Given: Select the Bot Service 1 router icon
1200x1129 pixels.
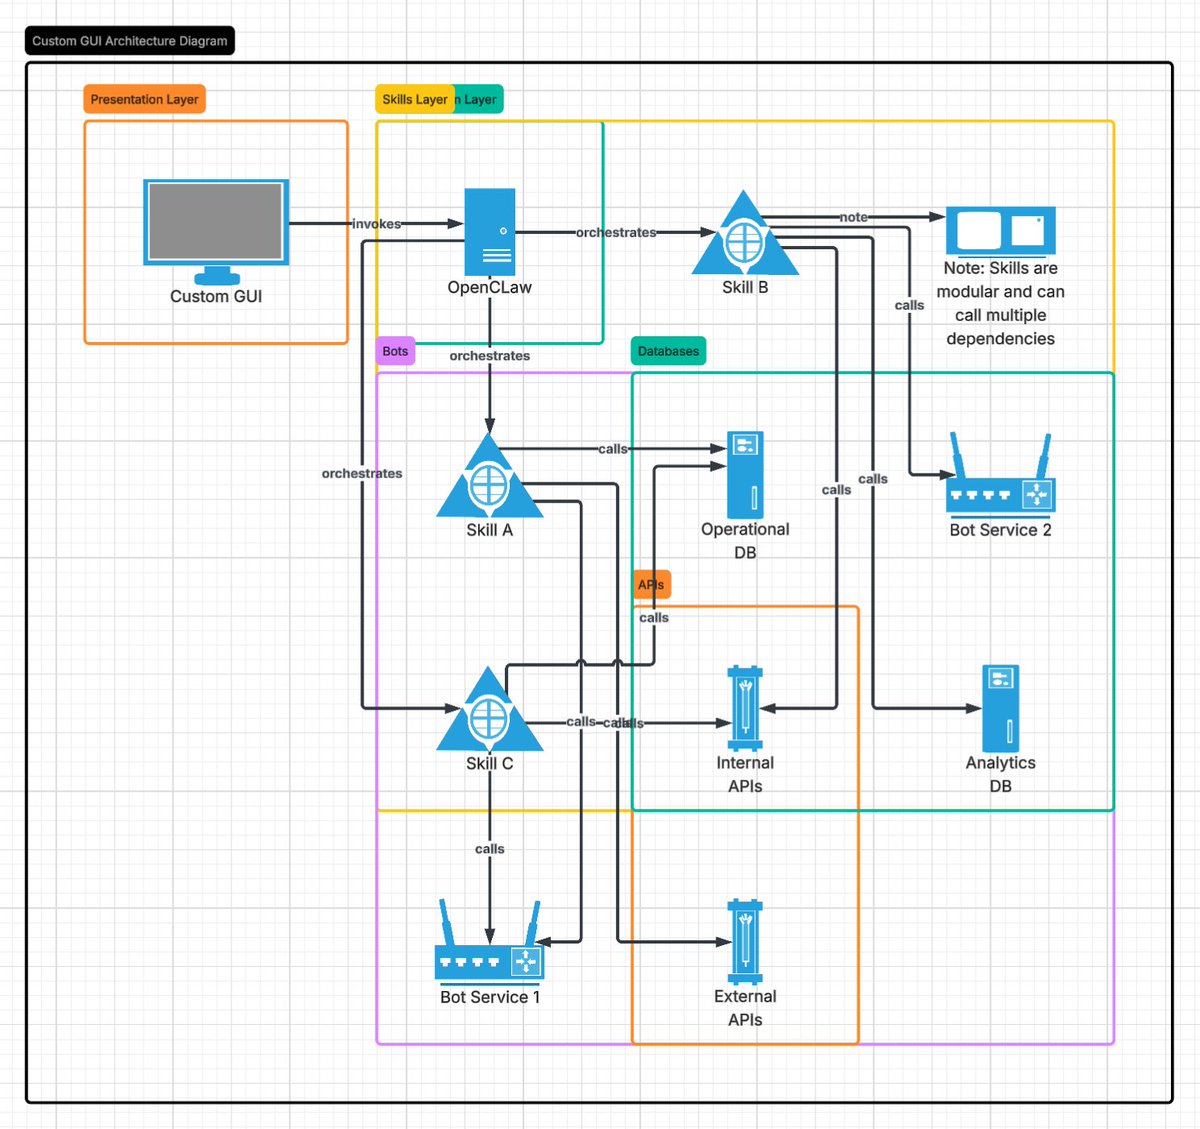Looking at the screenshot, I should click(x=490, y=940).
